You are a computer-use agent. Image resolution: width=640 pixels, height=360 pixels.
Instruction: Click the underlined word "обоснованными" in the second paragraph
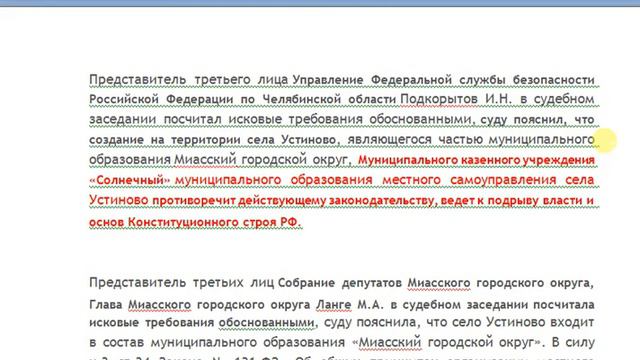tap(267, 322)
